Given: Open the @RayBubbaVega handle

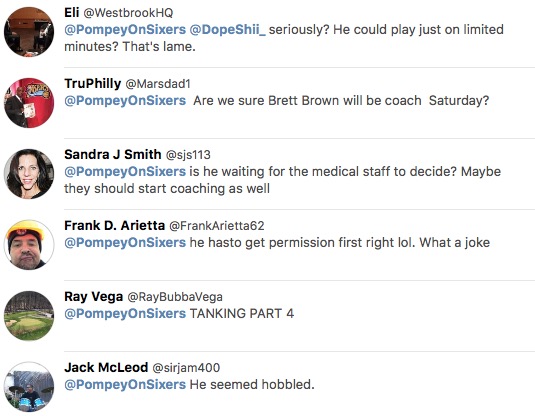Looking at the screenshot, I should [x=175, y=297].
